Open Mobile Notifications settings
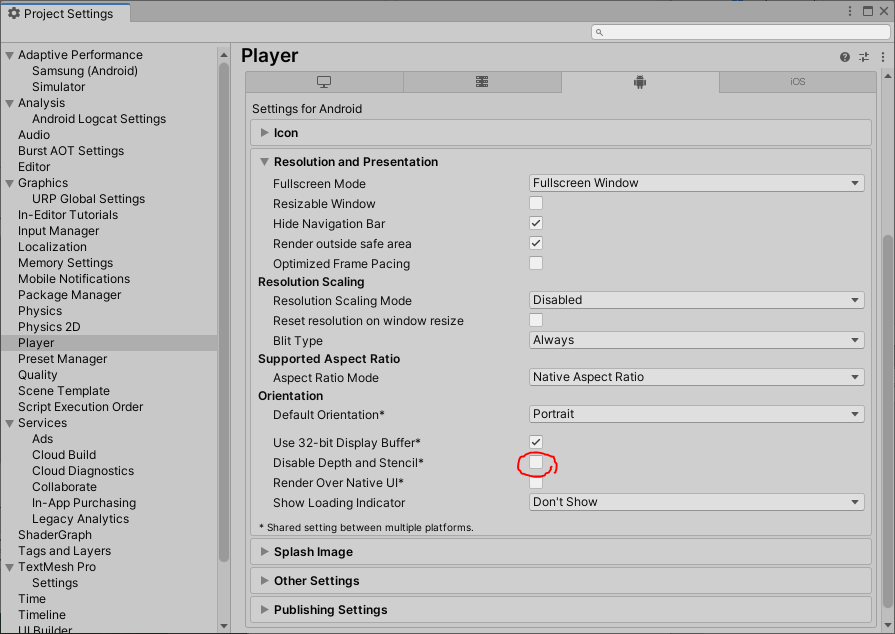The width and height of the screenshot is (895, 634). 74,278
